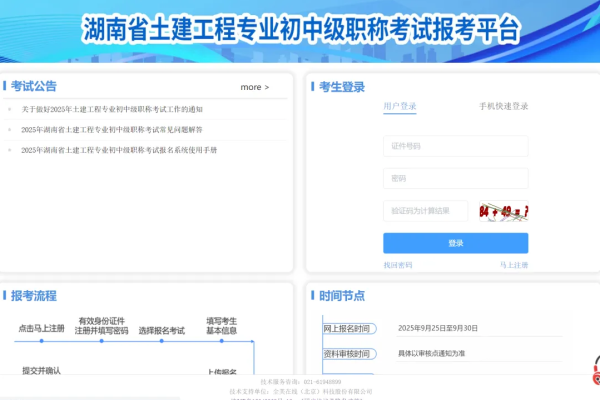Click the footer 技术服务咨询 phone number

tap(322, 382)
